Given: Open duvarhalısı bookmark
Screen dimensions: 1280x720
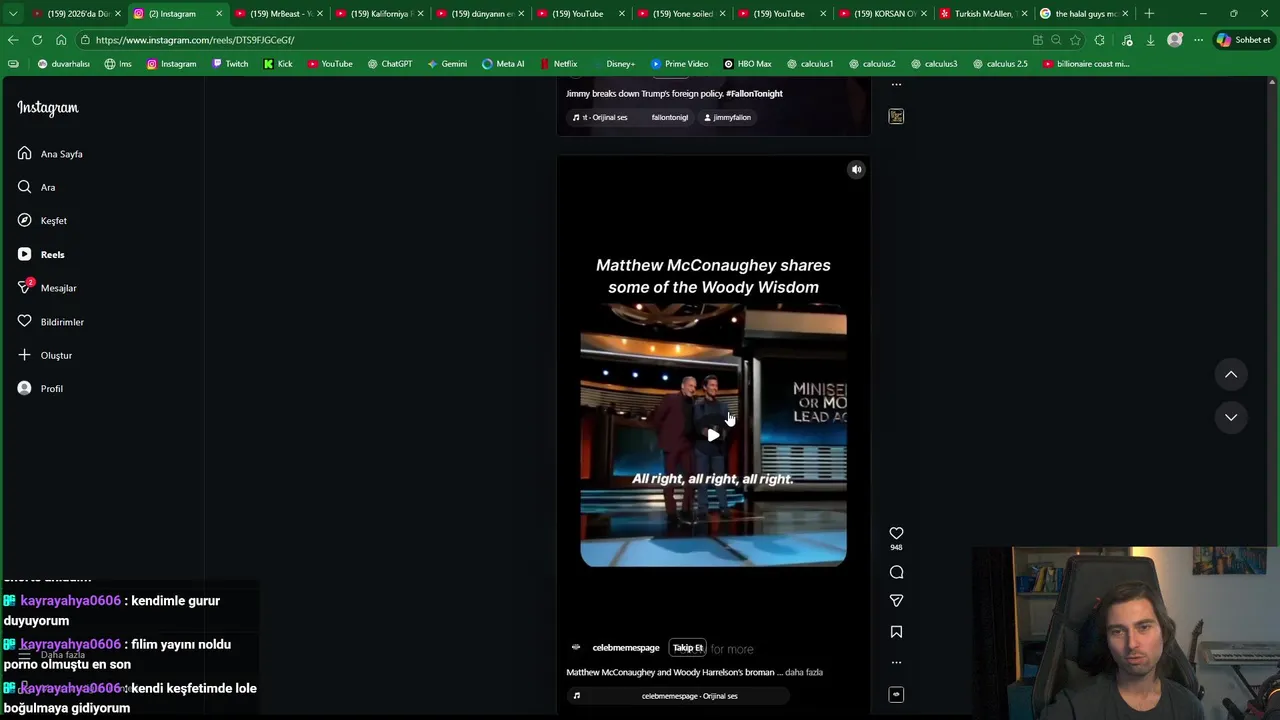Looking at the screenshot, I should tap(63, 64).
